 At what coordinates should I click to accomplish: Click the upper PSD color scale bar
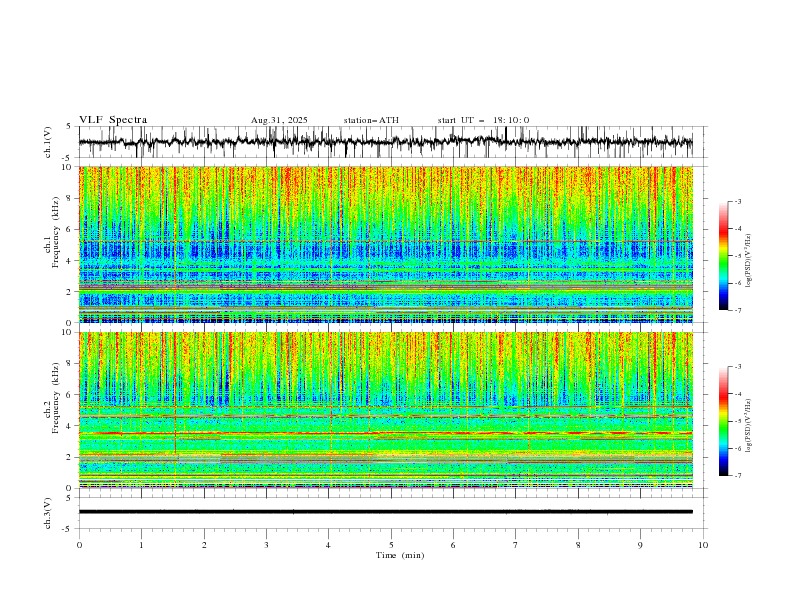click(x=723, y=256)
